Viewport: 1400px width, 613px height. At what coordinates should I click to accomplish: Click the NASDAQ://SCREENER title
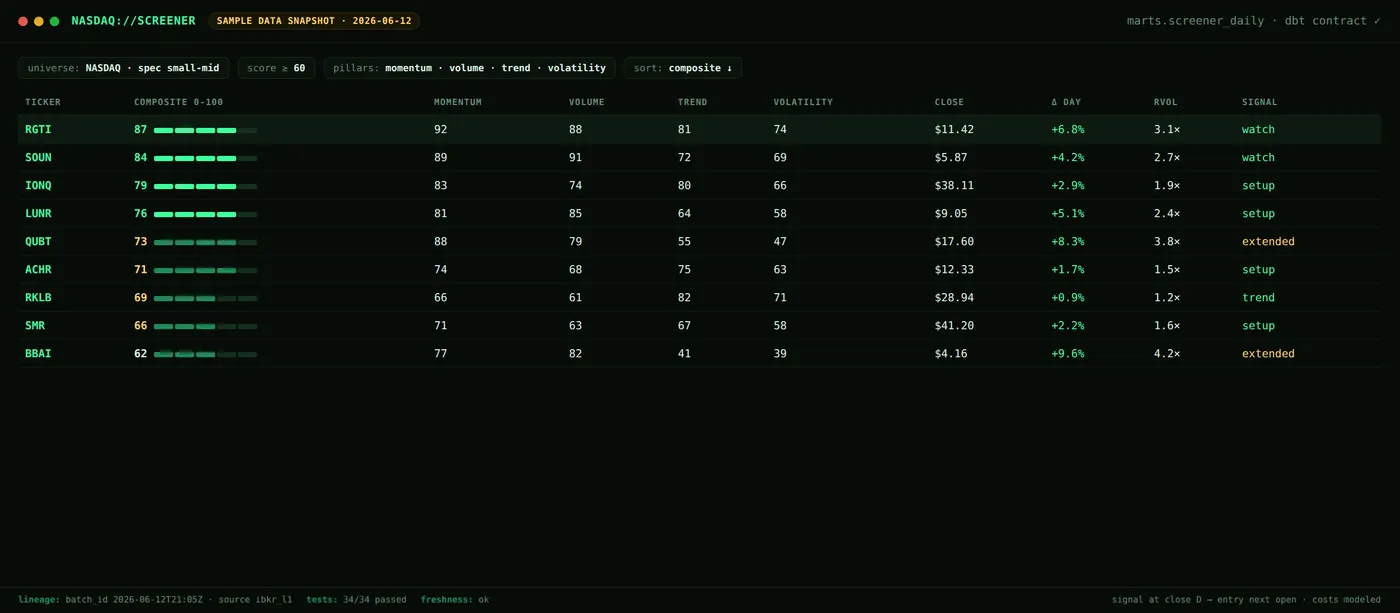(x=134, y=21)
